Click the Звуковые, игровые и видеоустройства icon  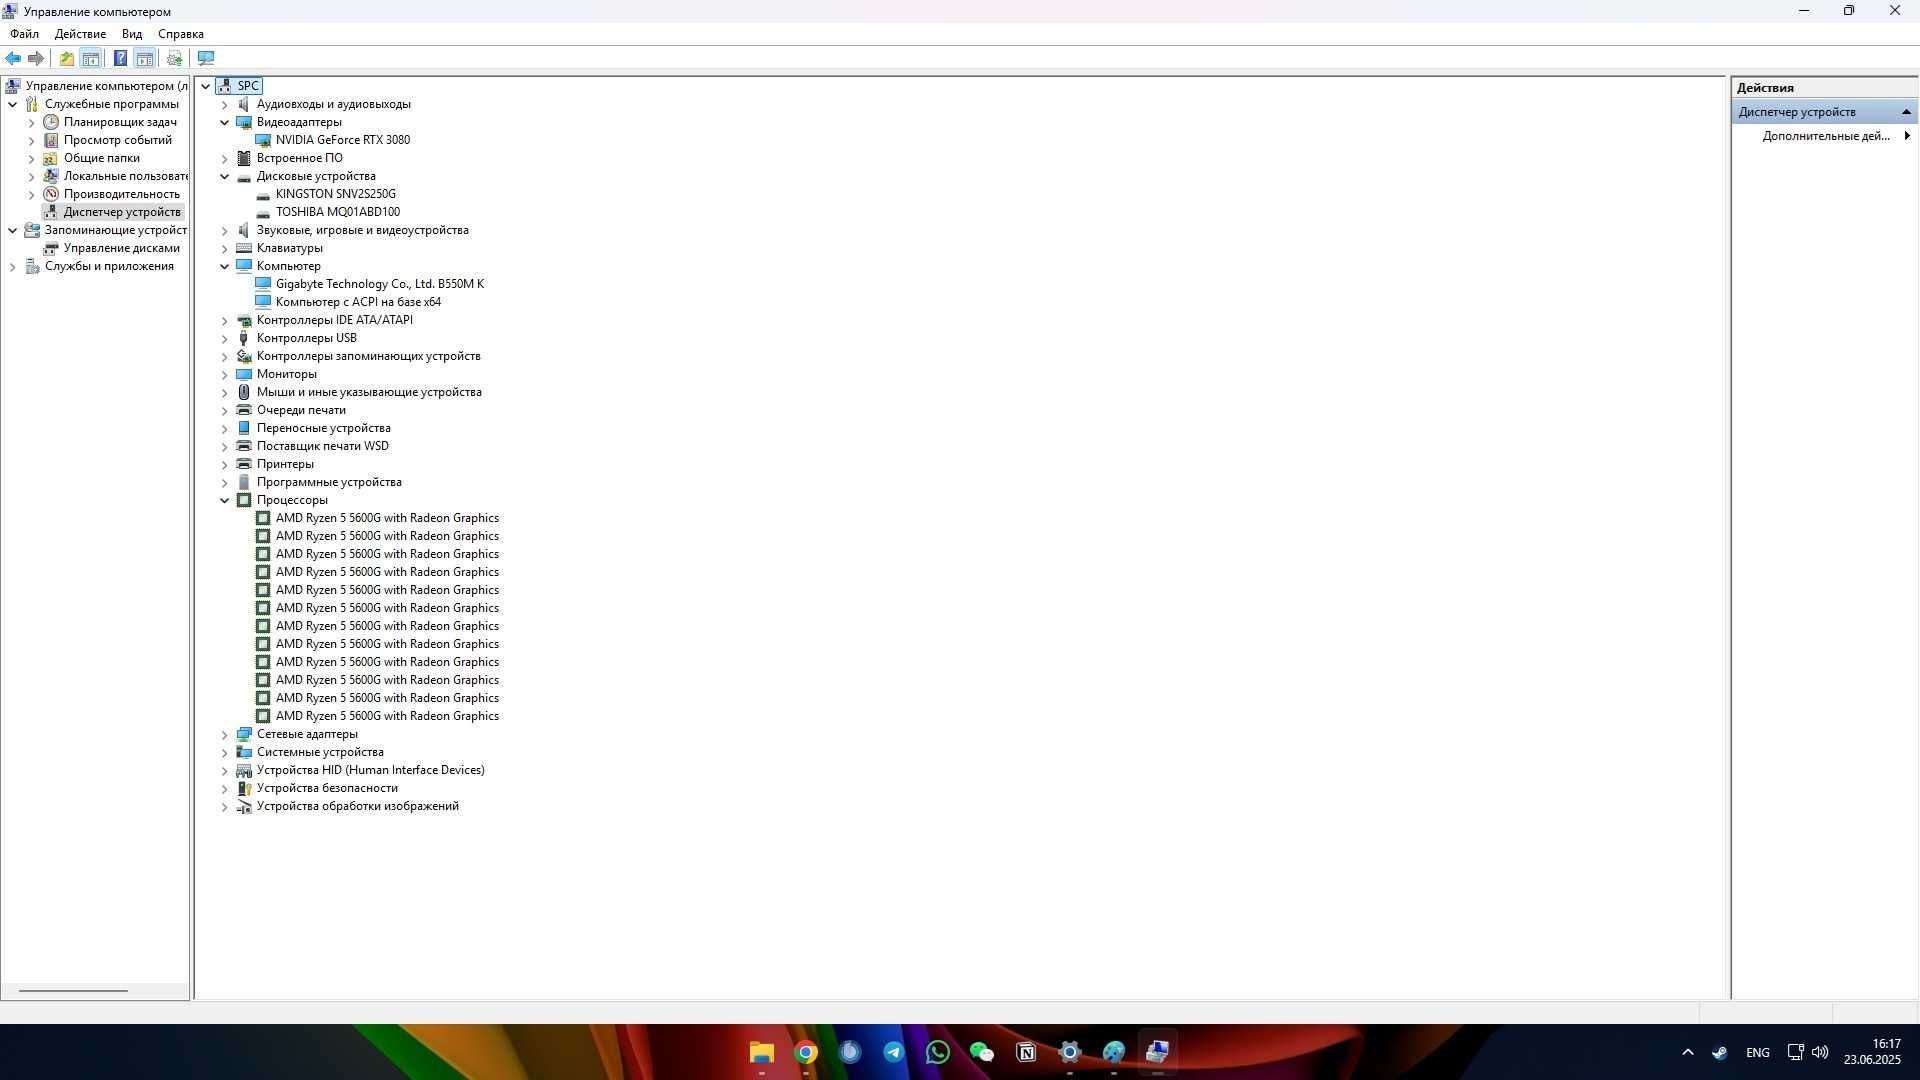(x=244, y=230)
